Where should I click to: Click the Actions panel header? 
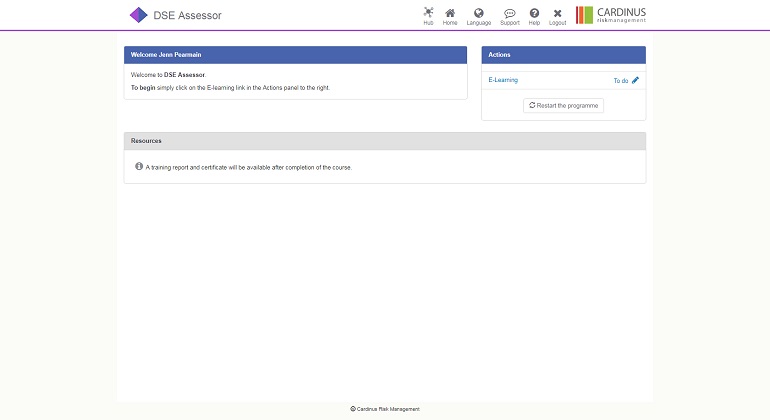click(x=563, y=55)
